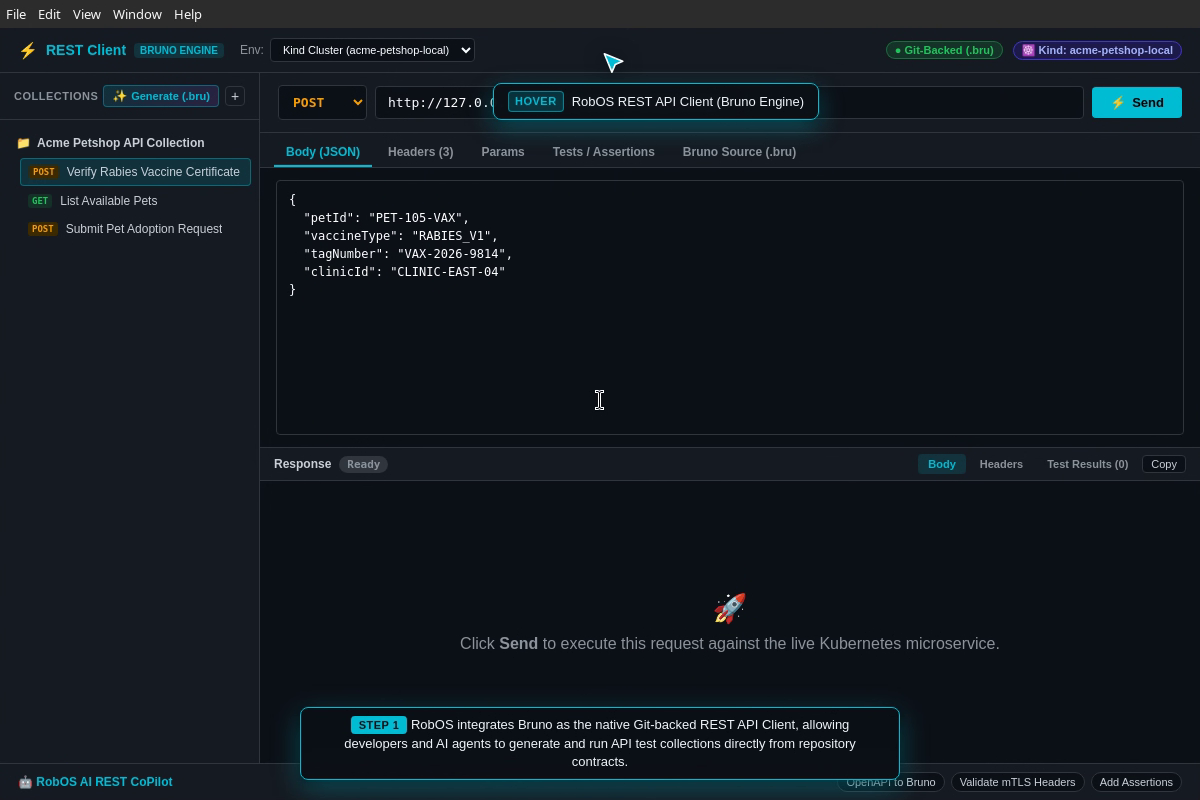Click the lightning bolt REST Client logo

point(28,50)
